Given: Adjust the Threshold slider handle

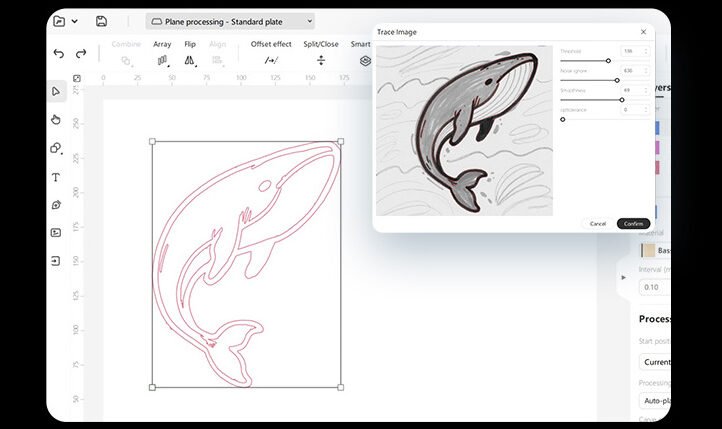Looking at the screenshot, I should pyautogui.click(x=608, y=61).
